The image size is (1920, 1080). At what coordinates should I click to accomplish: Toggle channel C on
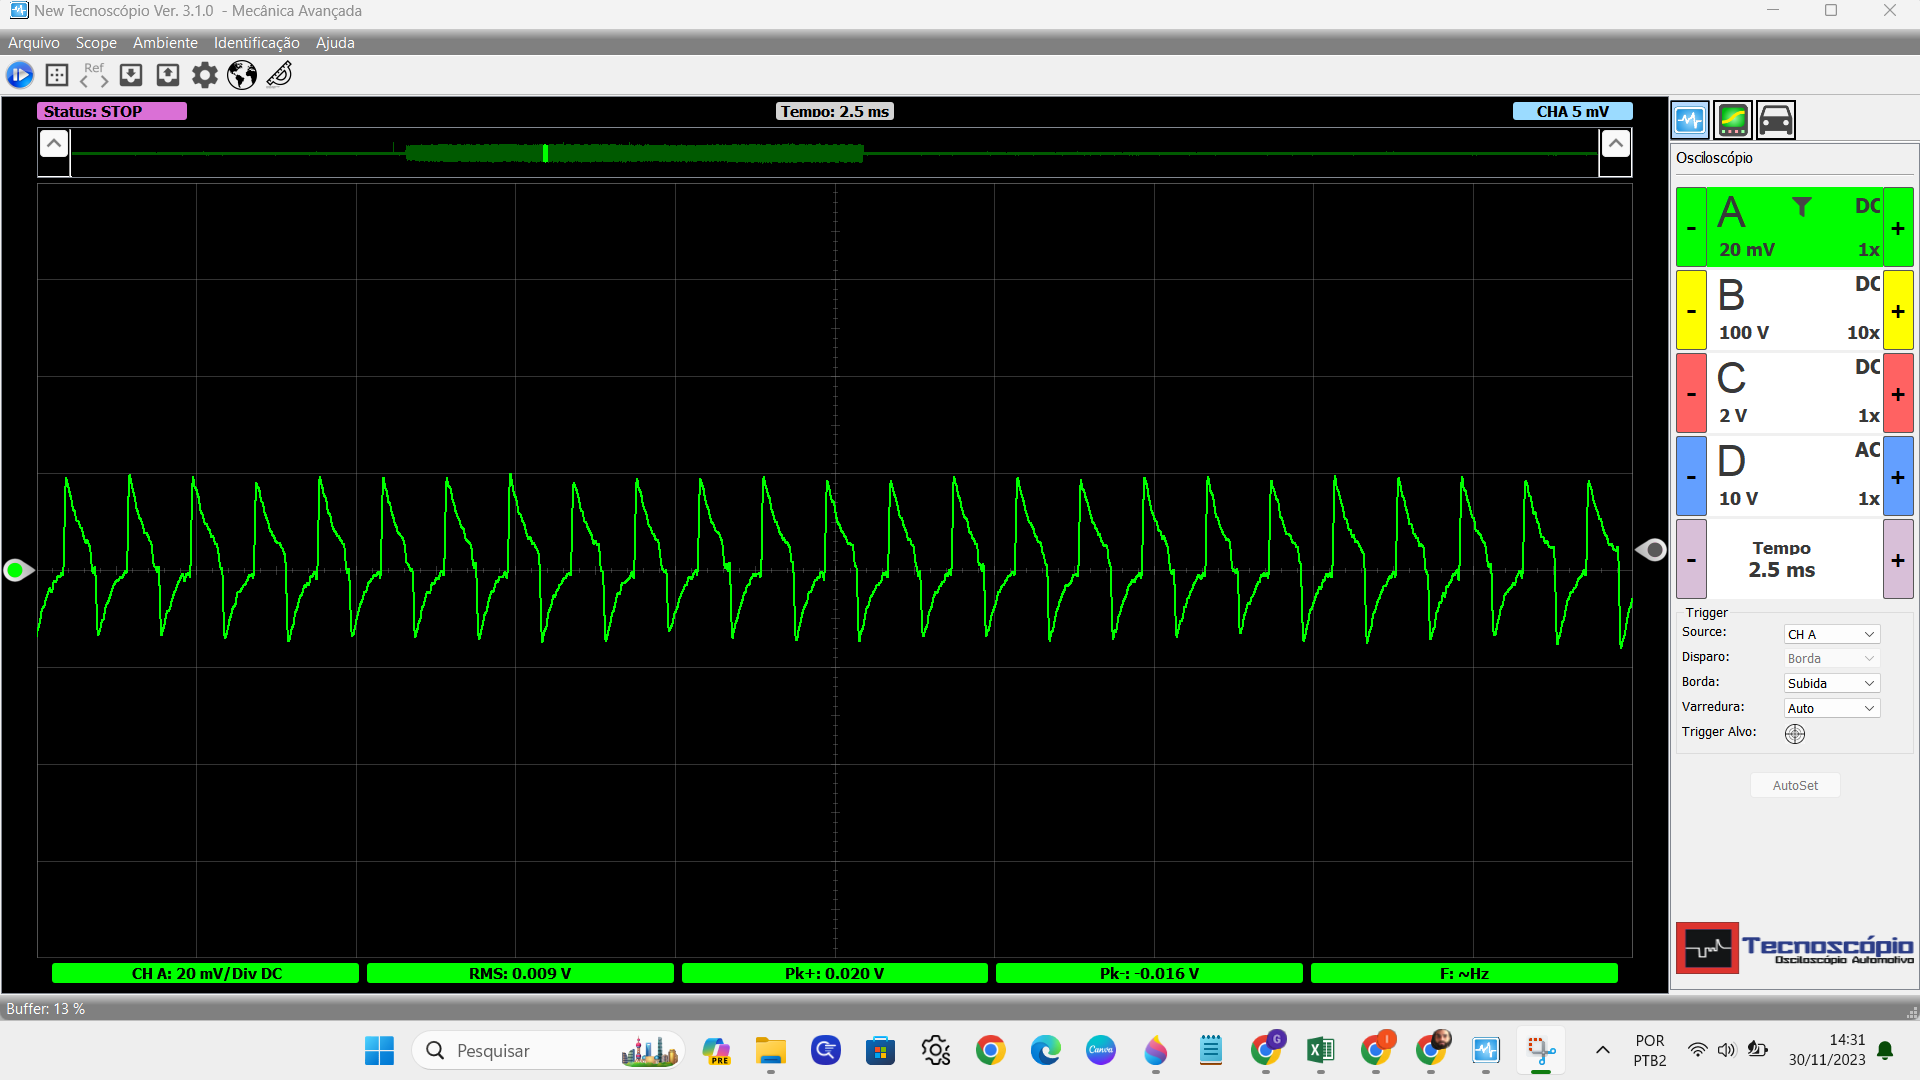click(1732, 379)
